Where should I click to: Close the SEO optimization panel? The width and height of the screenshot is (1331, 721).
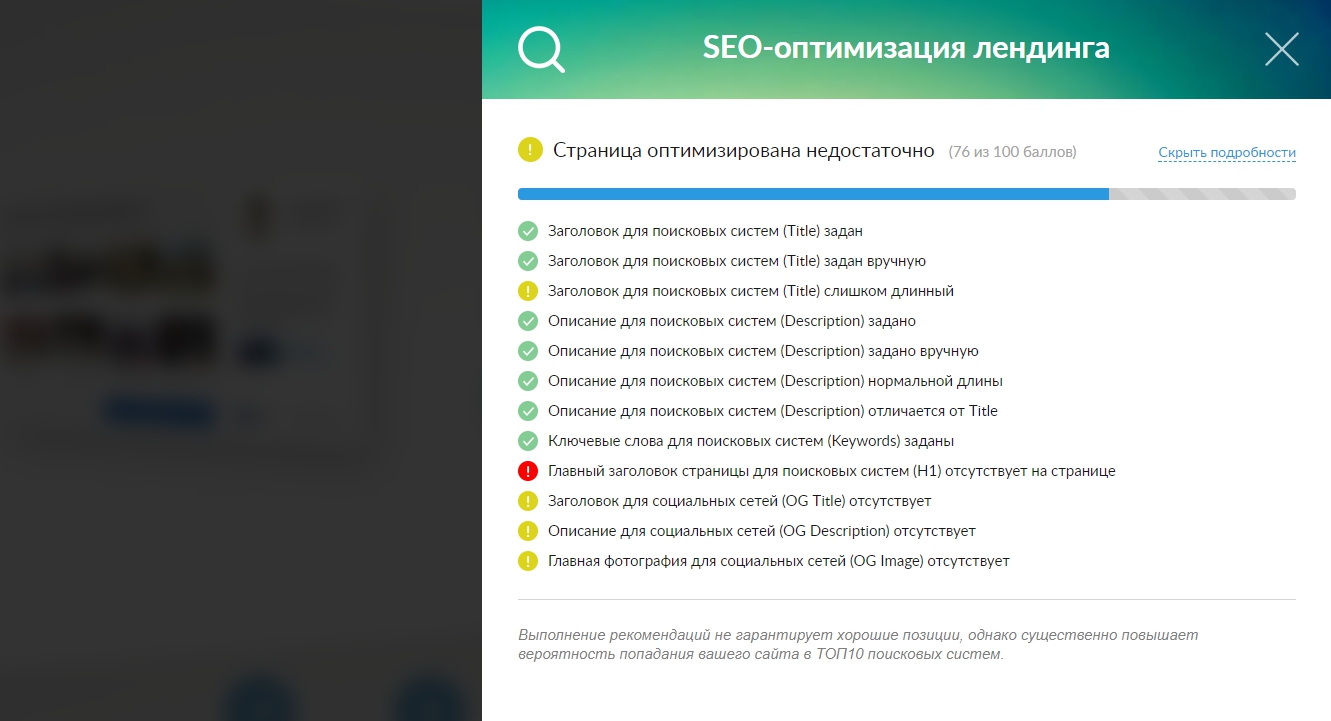[x=1281, y=49]
